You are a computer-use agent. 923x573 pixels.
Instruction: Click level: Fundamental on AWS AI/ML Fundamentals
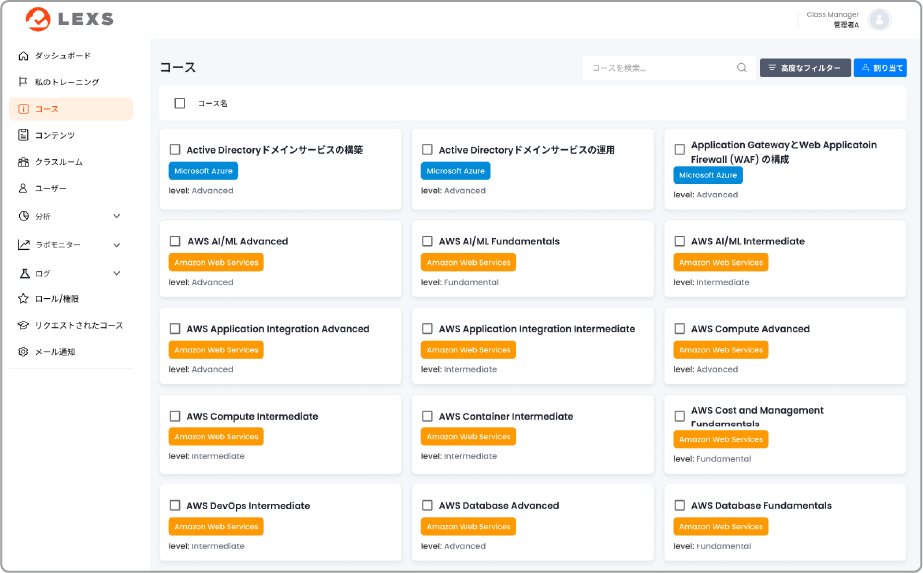pos(460,282)
